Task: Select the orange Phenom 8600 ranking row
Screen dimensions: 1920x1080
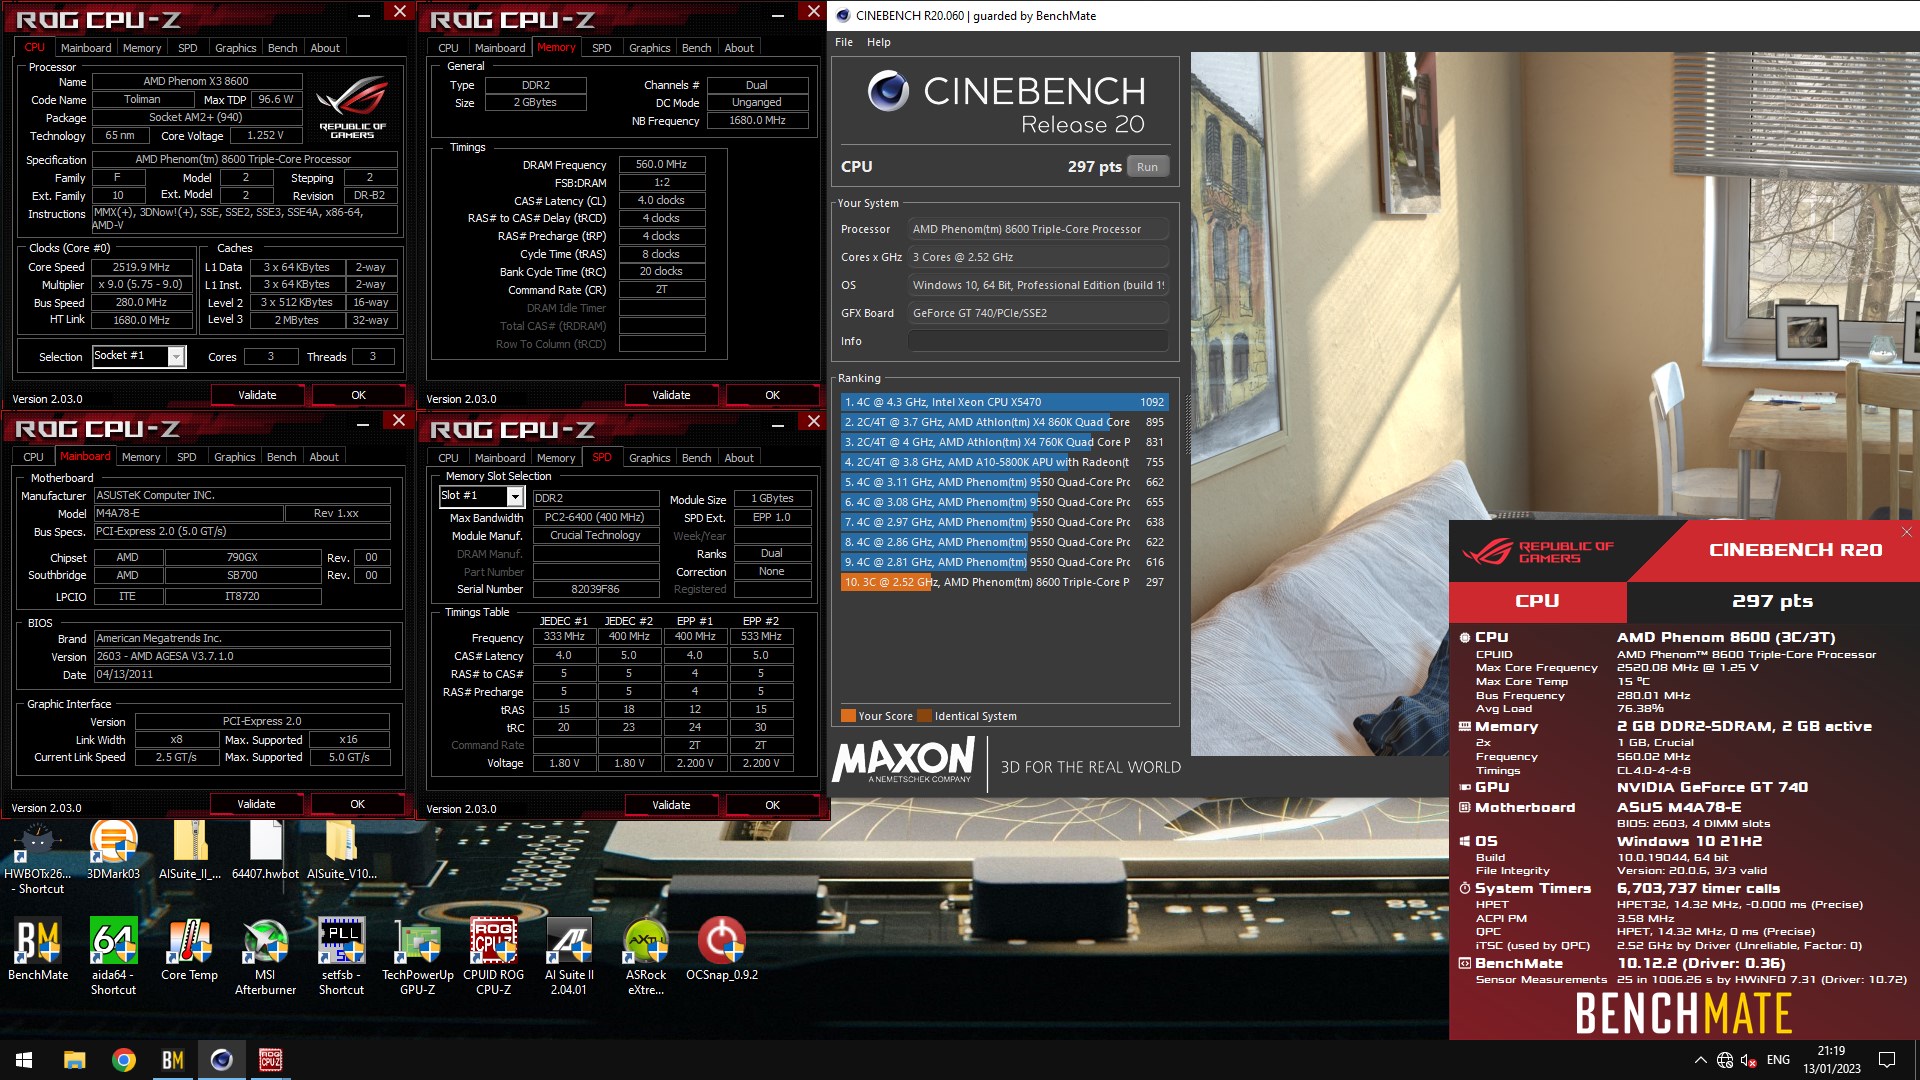Action: tap(1003, 582)
